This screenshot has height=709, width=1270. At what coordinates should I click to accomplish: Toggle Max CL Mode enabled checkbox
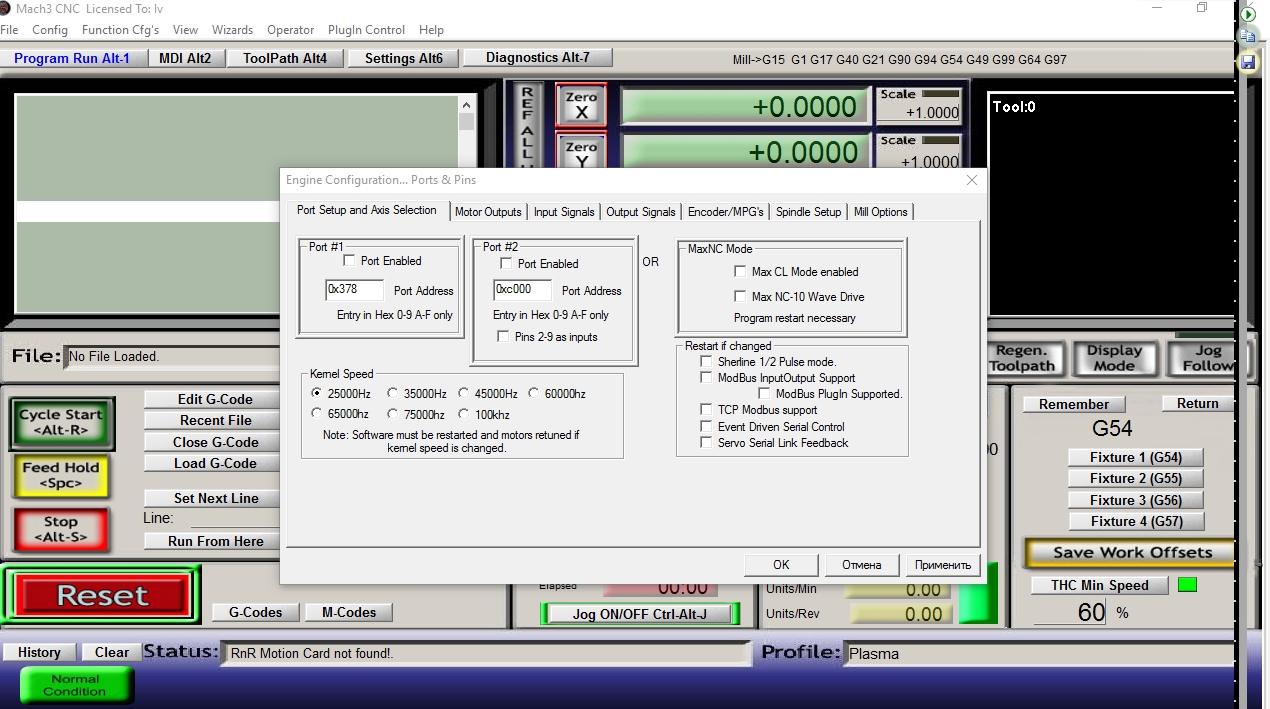740,271
